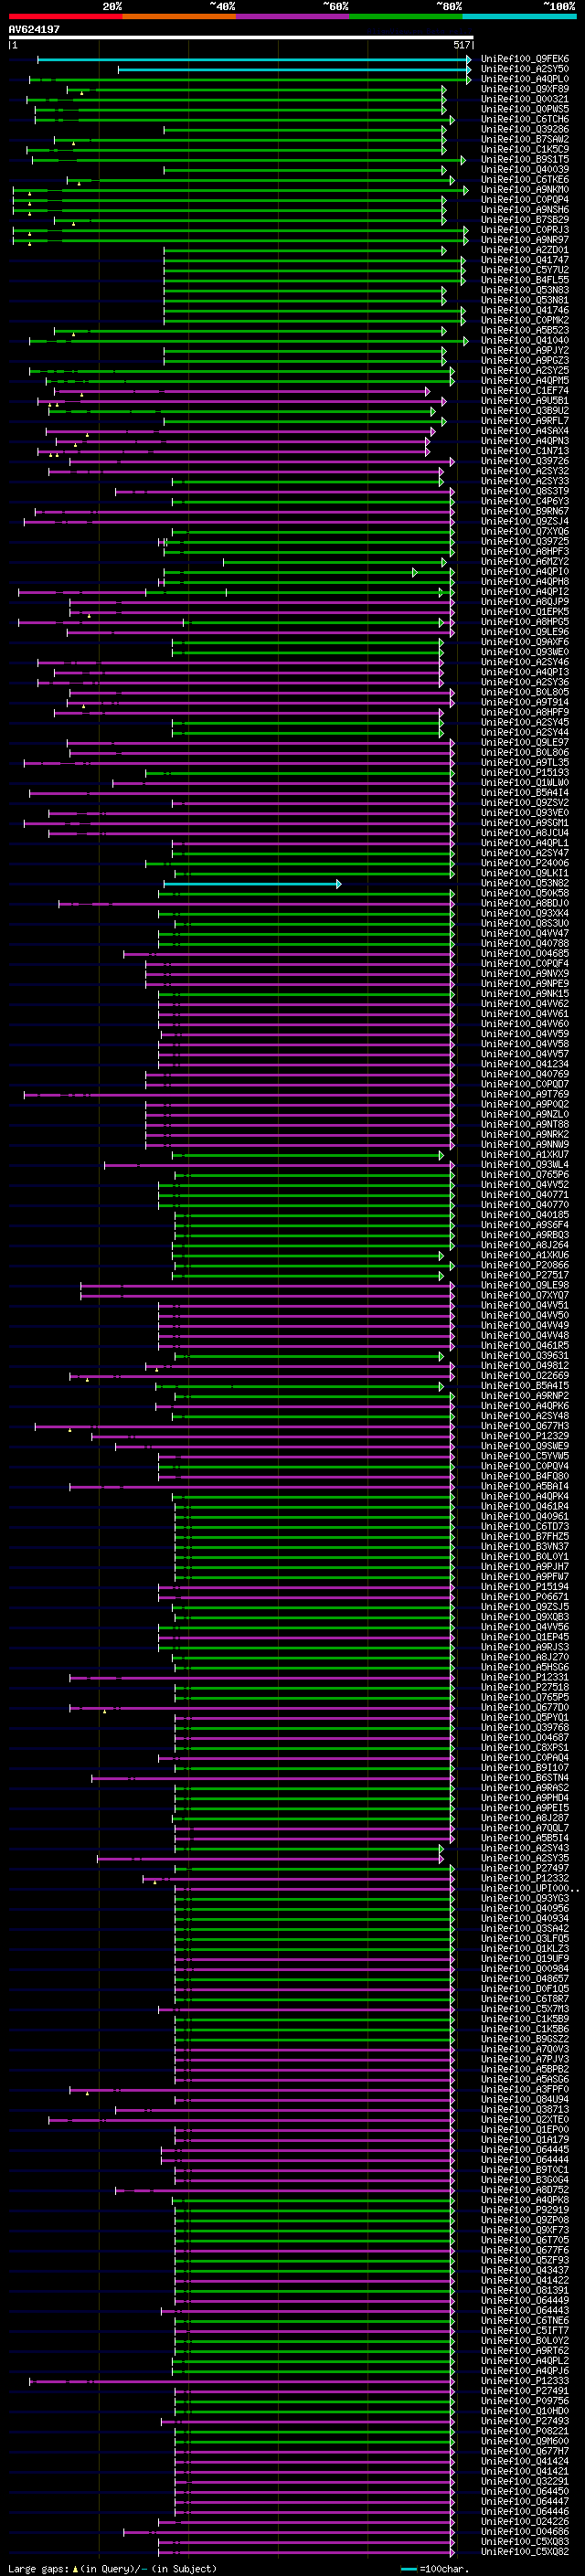Viewport: 585px width, 2576px height.
Task: Click the label UniRef100_A9RFL7
Action: coord(525,421)
